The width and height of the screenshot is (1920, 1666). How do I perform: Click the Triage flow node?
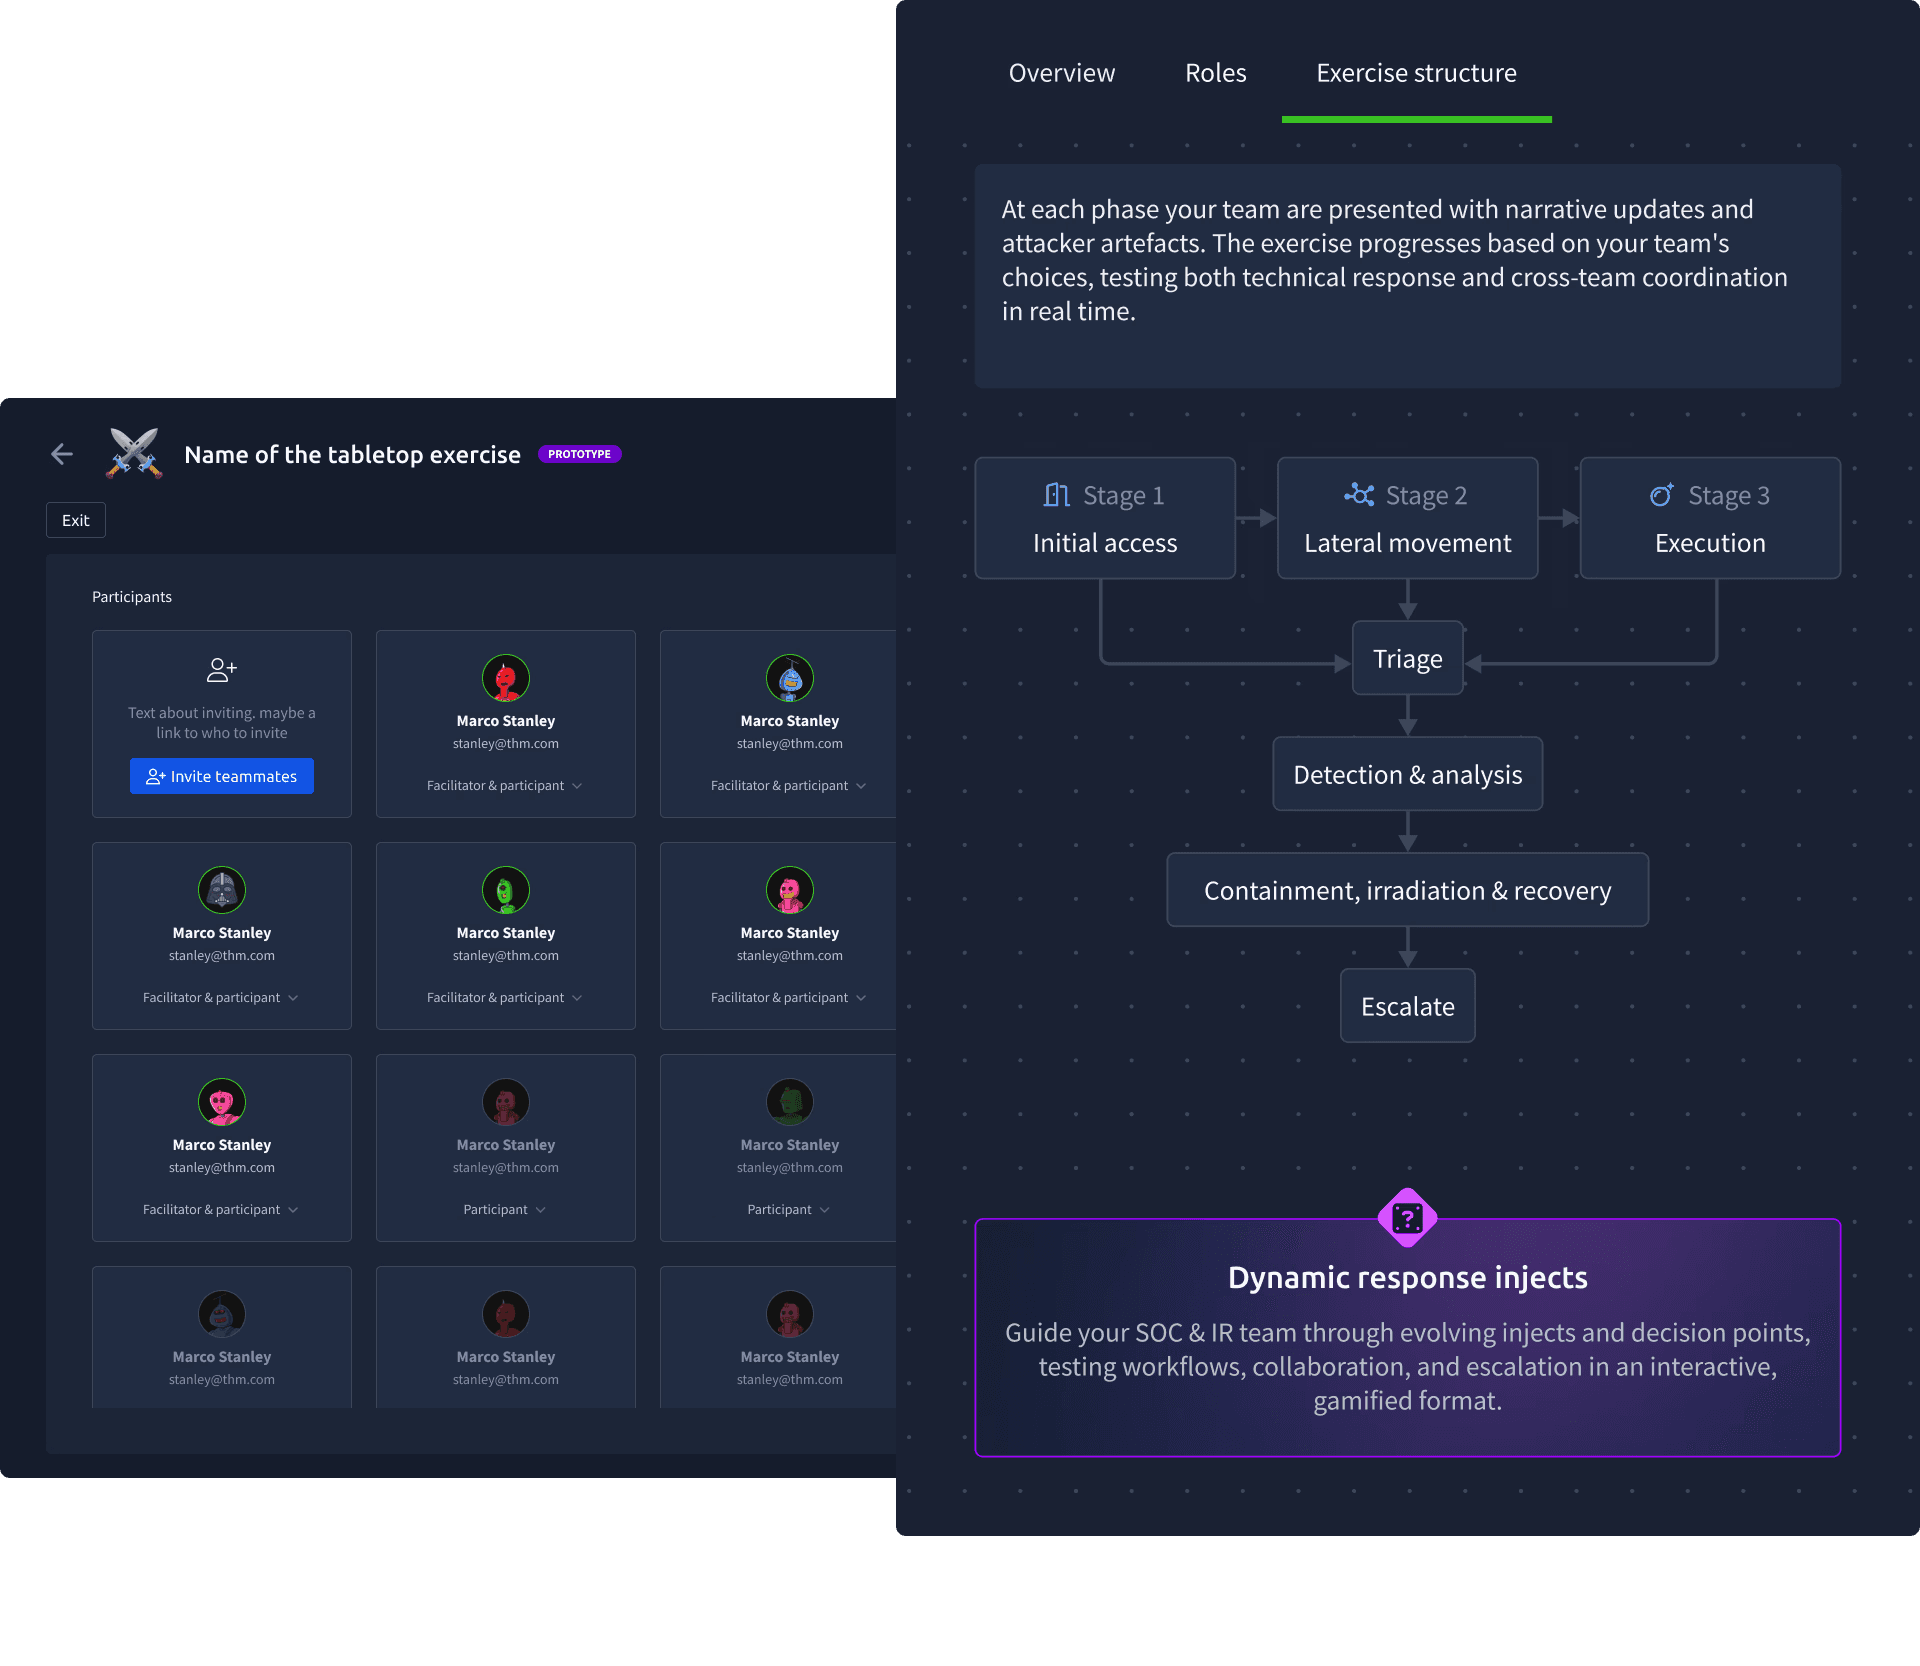click(x=1407, y=659)
